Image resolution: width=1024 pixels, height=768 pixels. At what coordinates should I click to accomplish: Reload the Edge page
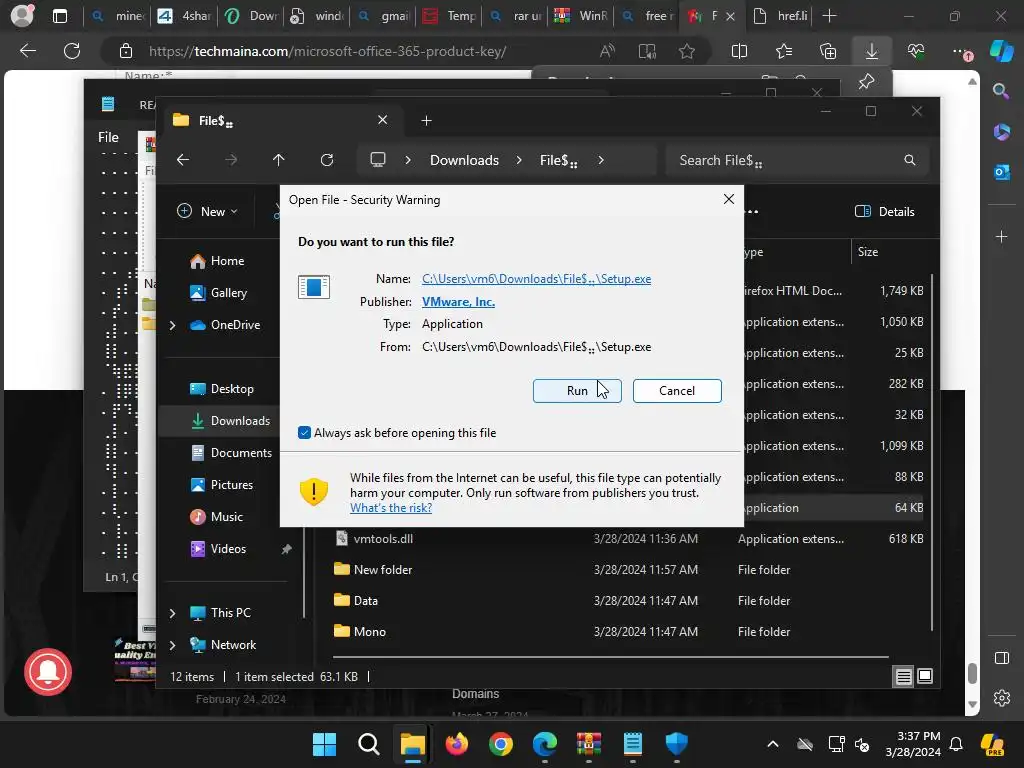click(72, 51)
